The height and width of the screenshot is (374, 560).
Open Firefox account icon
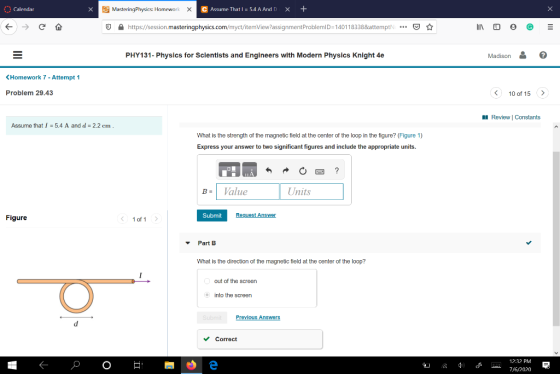pyautogui.click(x=513, y=27)
